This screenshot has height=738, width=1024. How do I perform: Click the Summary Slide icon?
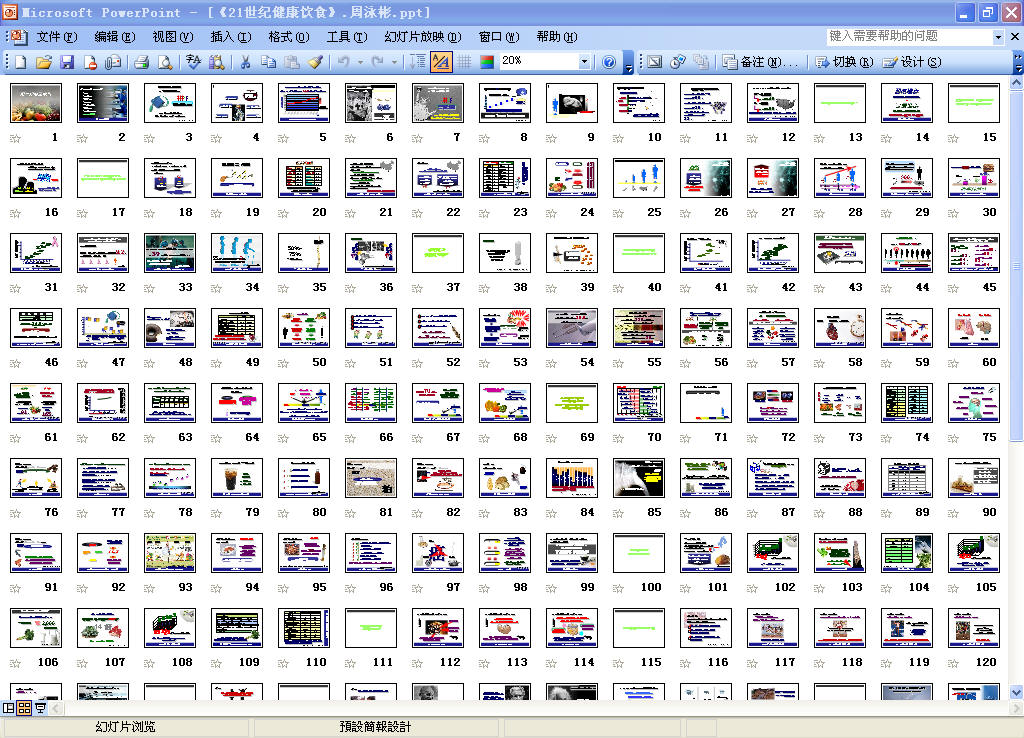tap(701, 62)
